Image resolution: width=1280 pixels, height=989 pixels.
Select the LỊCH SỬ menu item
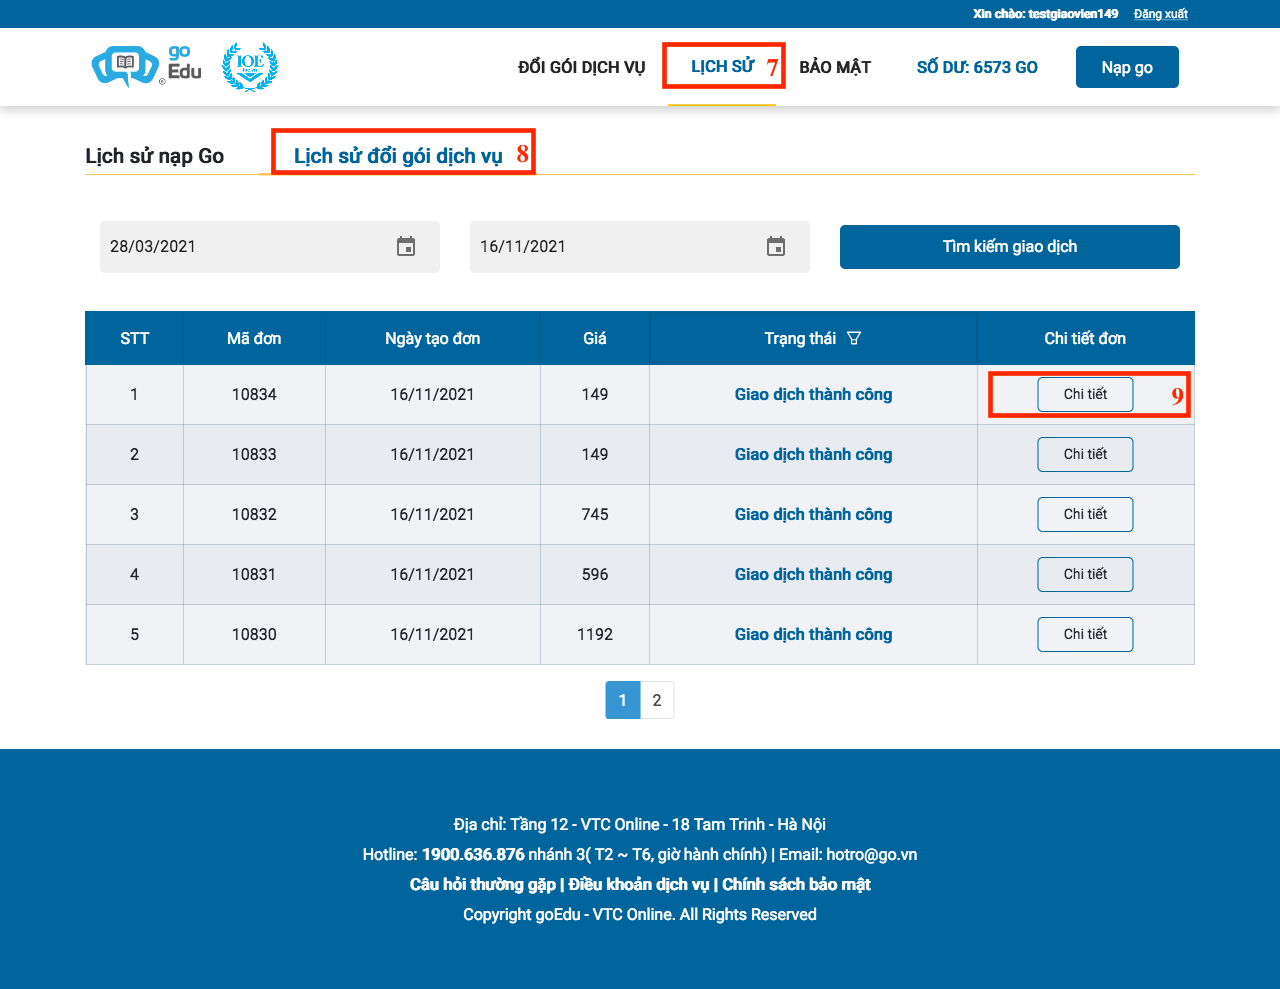pos(722,67)
